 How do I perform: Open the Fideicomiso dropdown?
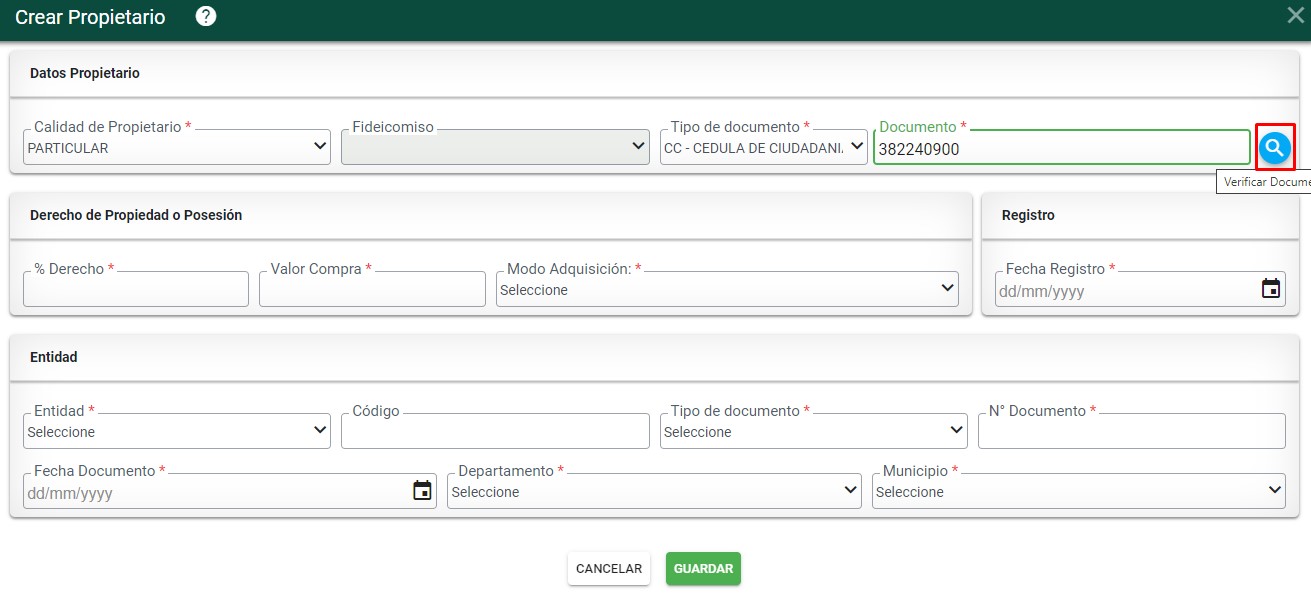point(495,147)
